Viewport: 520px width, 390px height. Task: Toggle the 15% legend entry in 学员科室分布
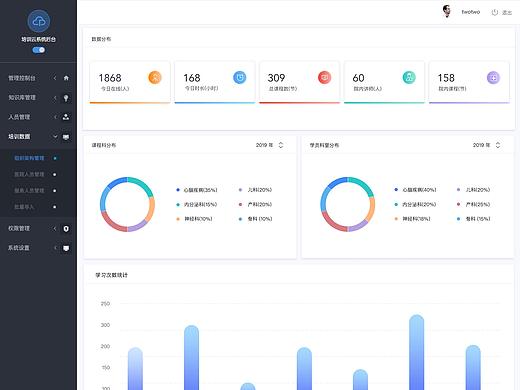coord(474,219)
